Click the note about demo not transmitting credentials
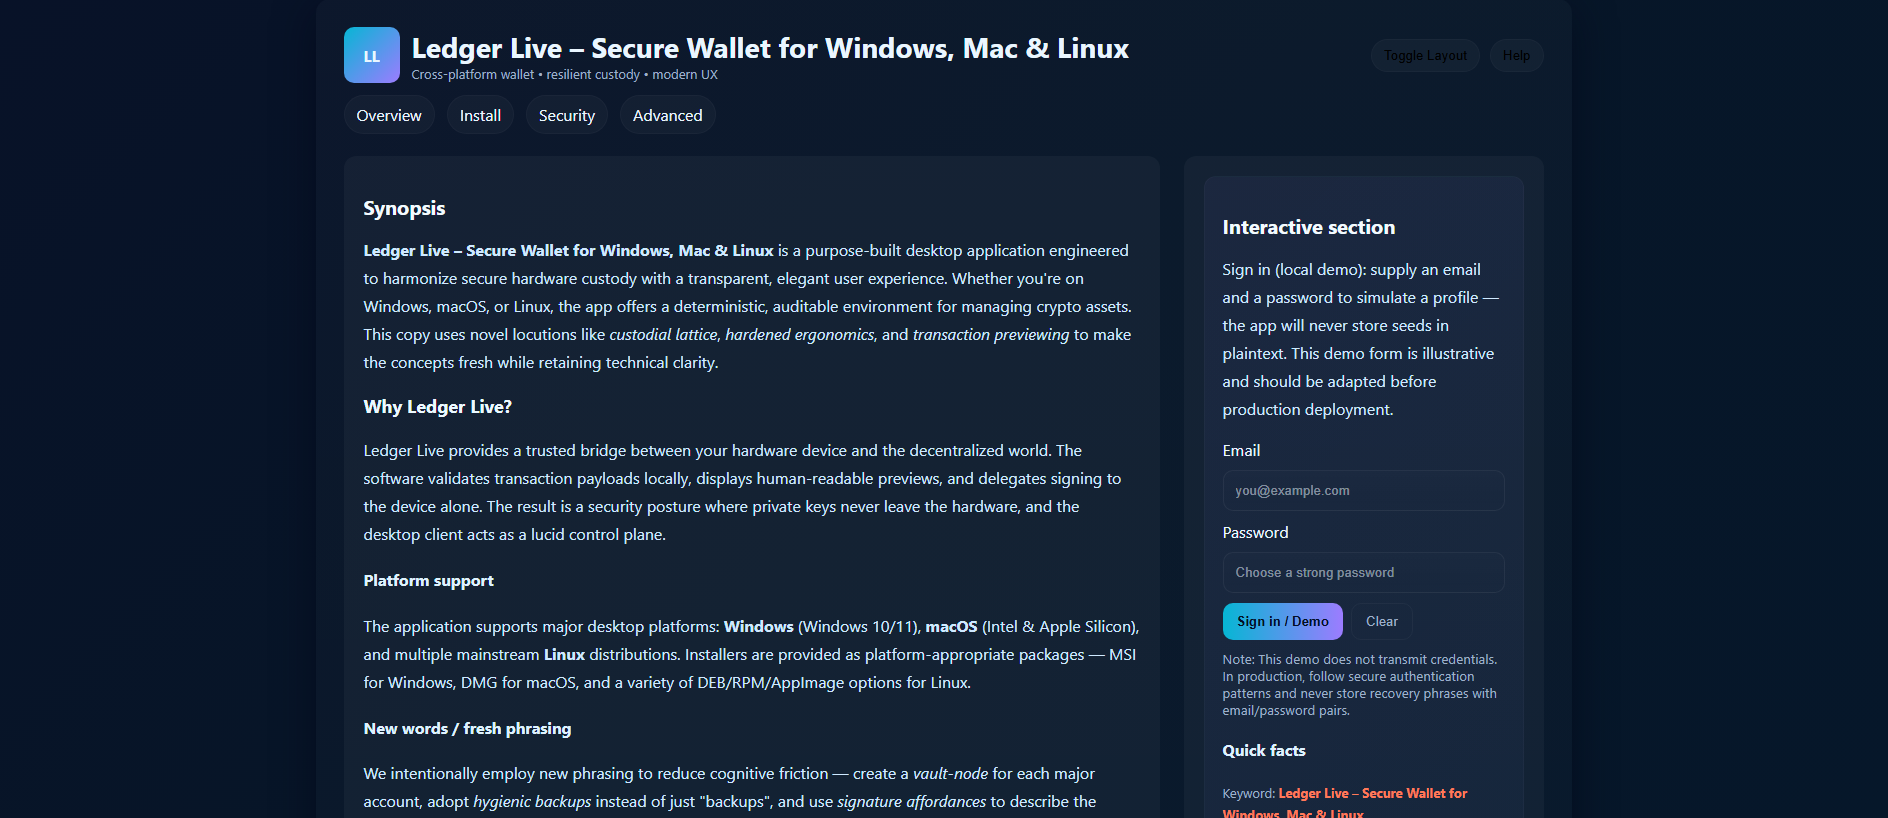Viewport: 1888px width, 818px height. pos(1360,685)
